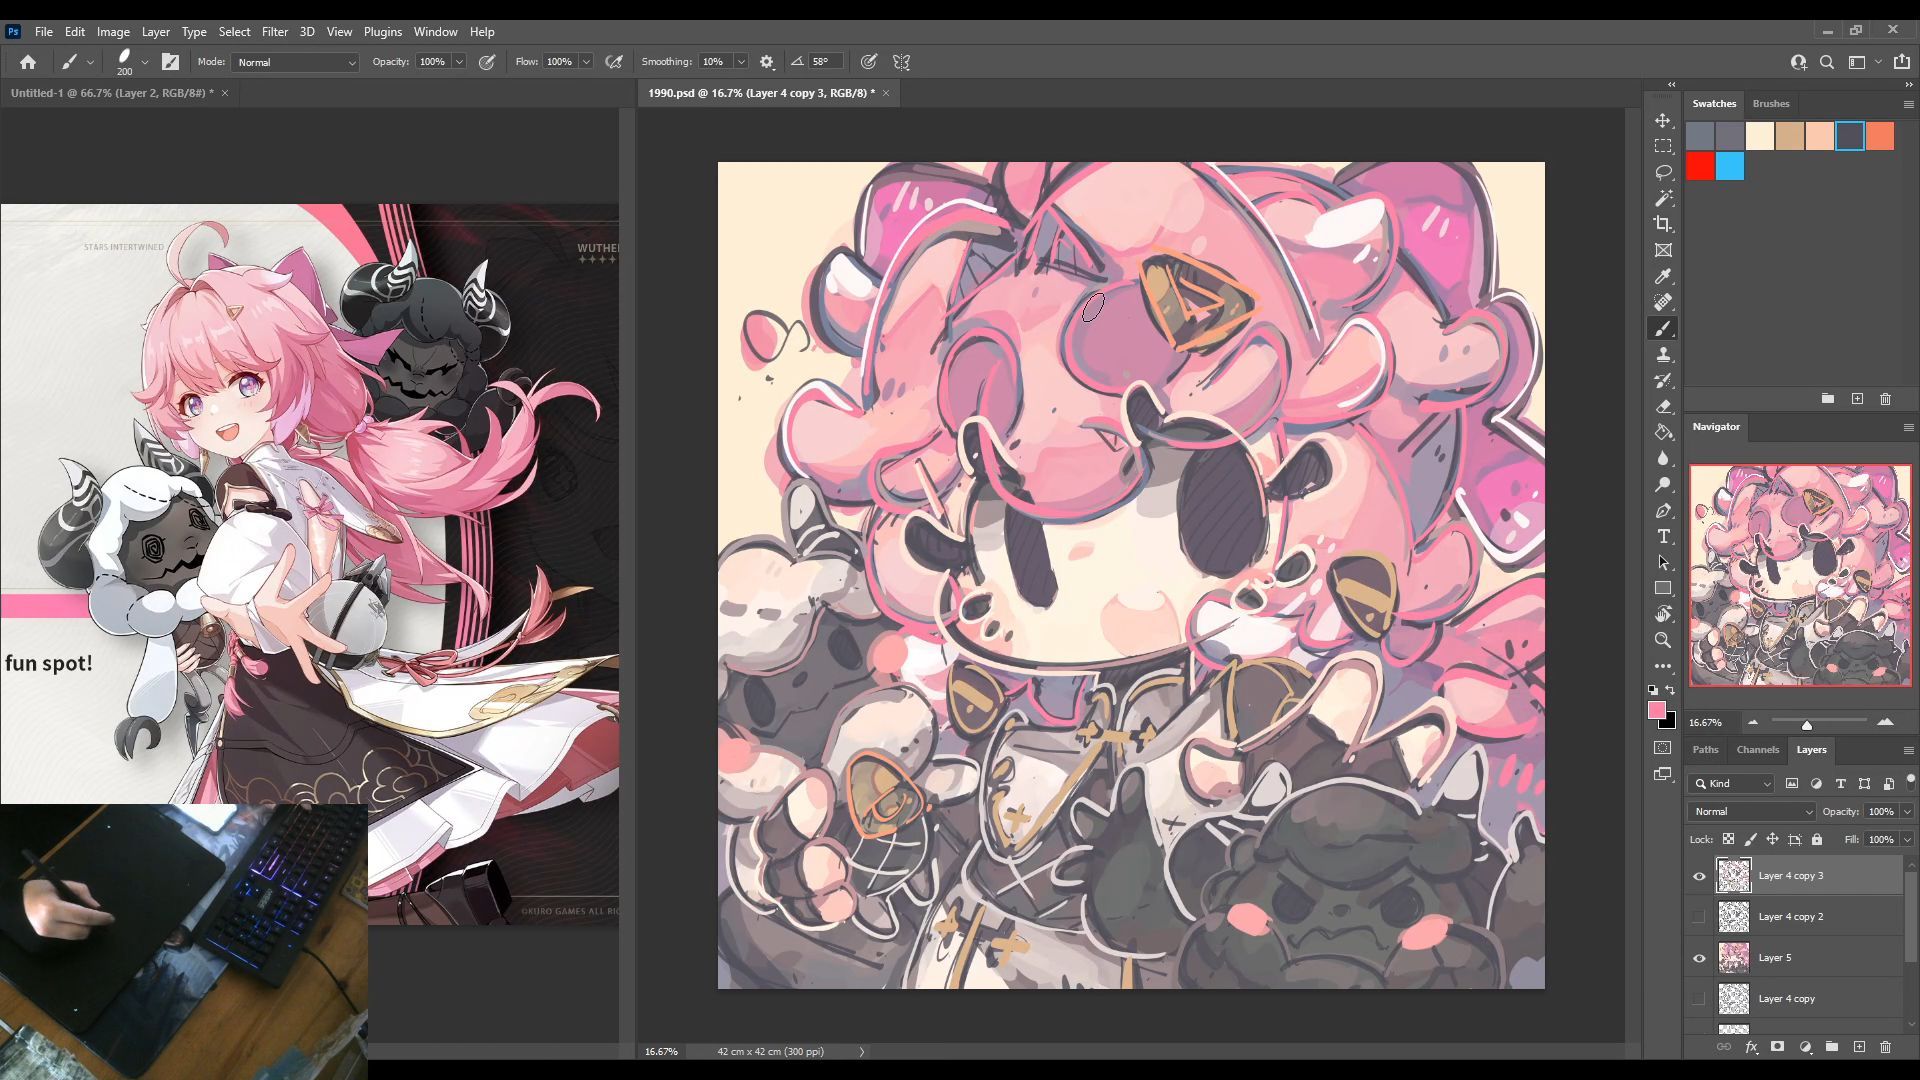Toggle the brush settings panel icon
Screen dimensions: 1920x1080
click(171, 62)
